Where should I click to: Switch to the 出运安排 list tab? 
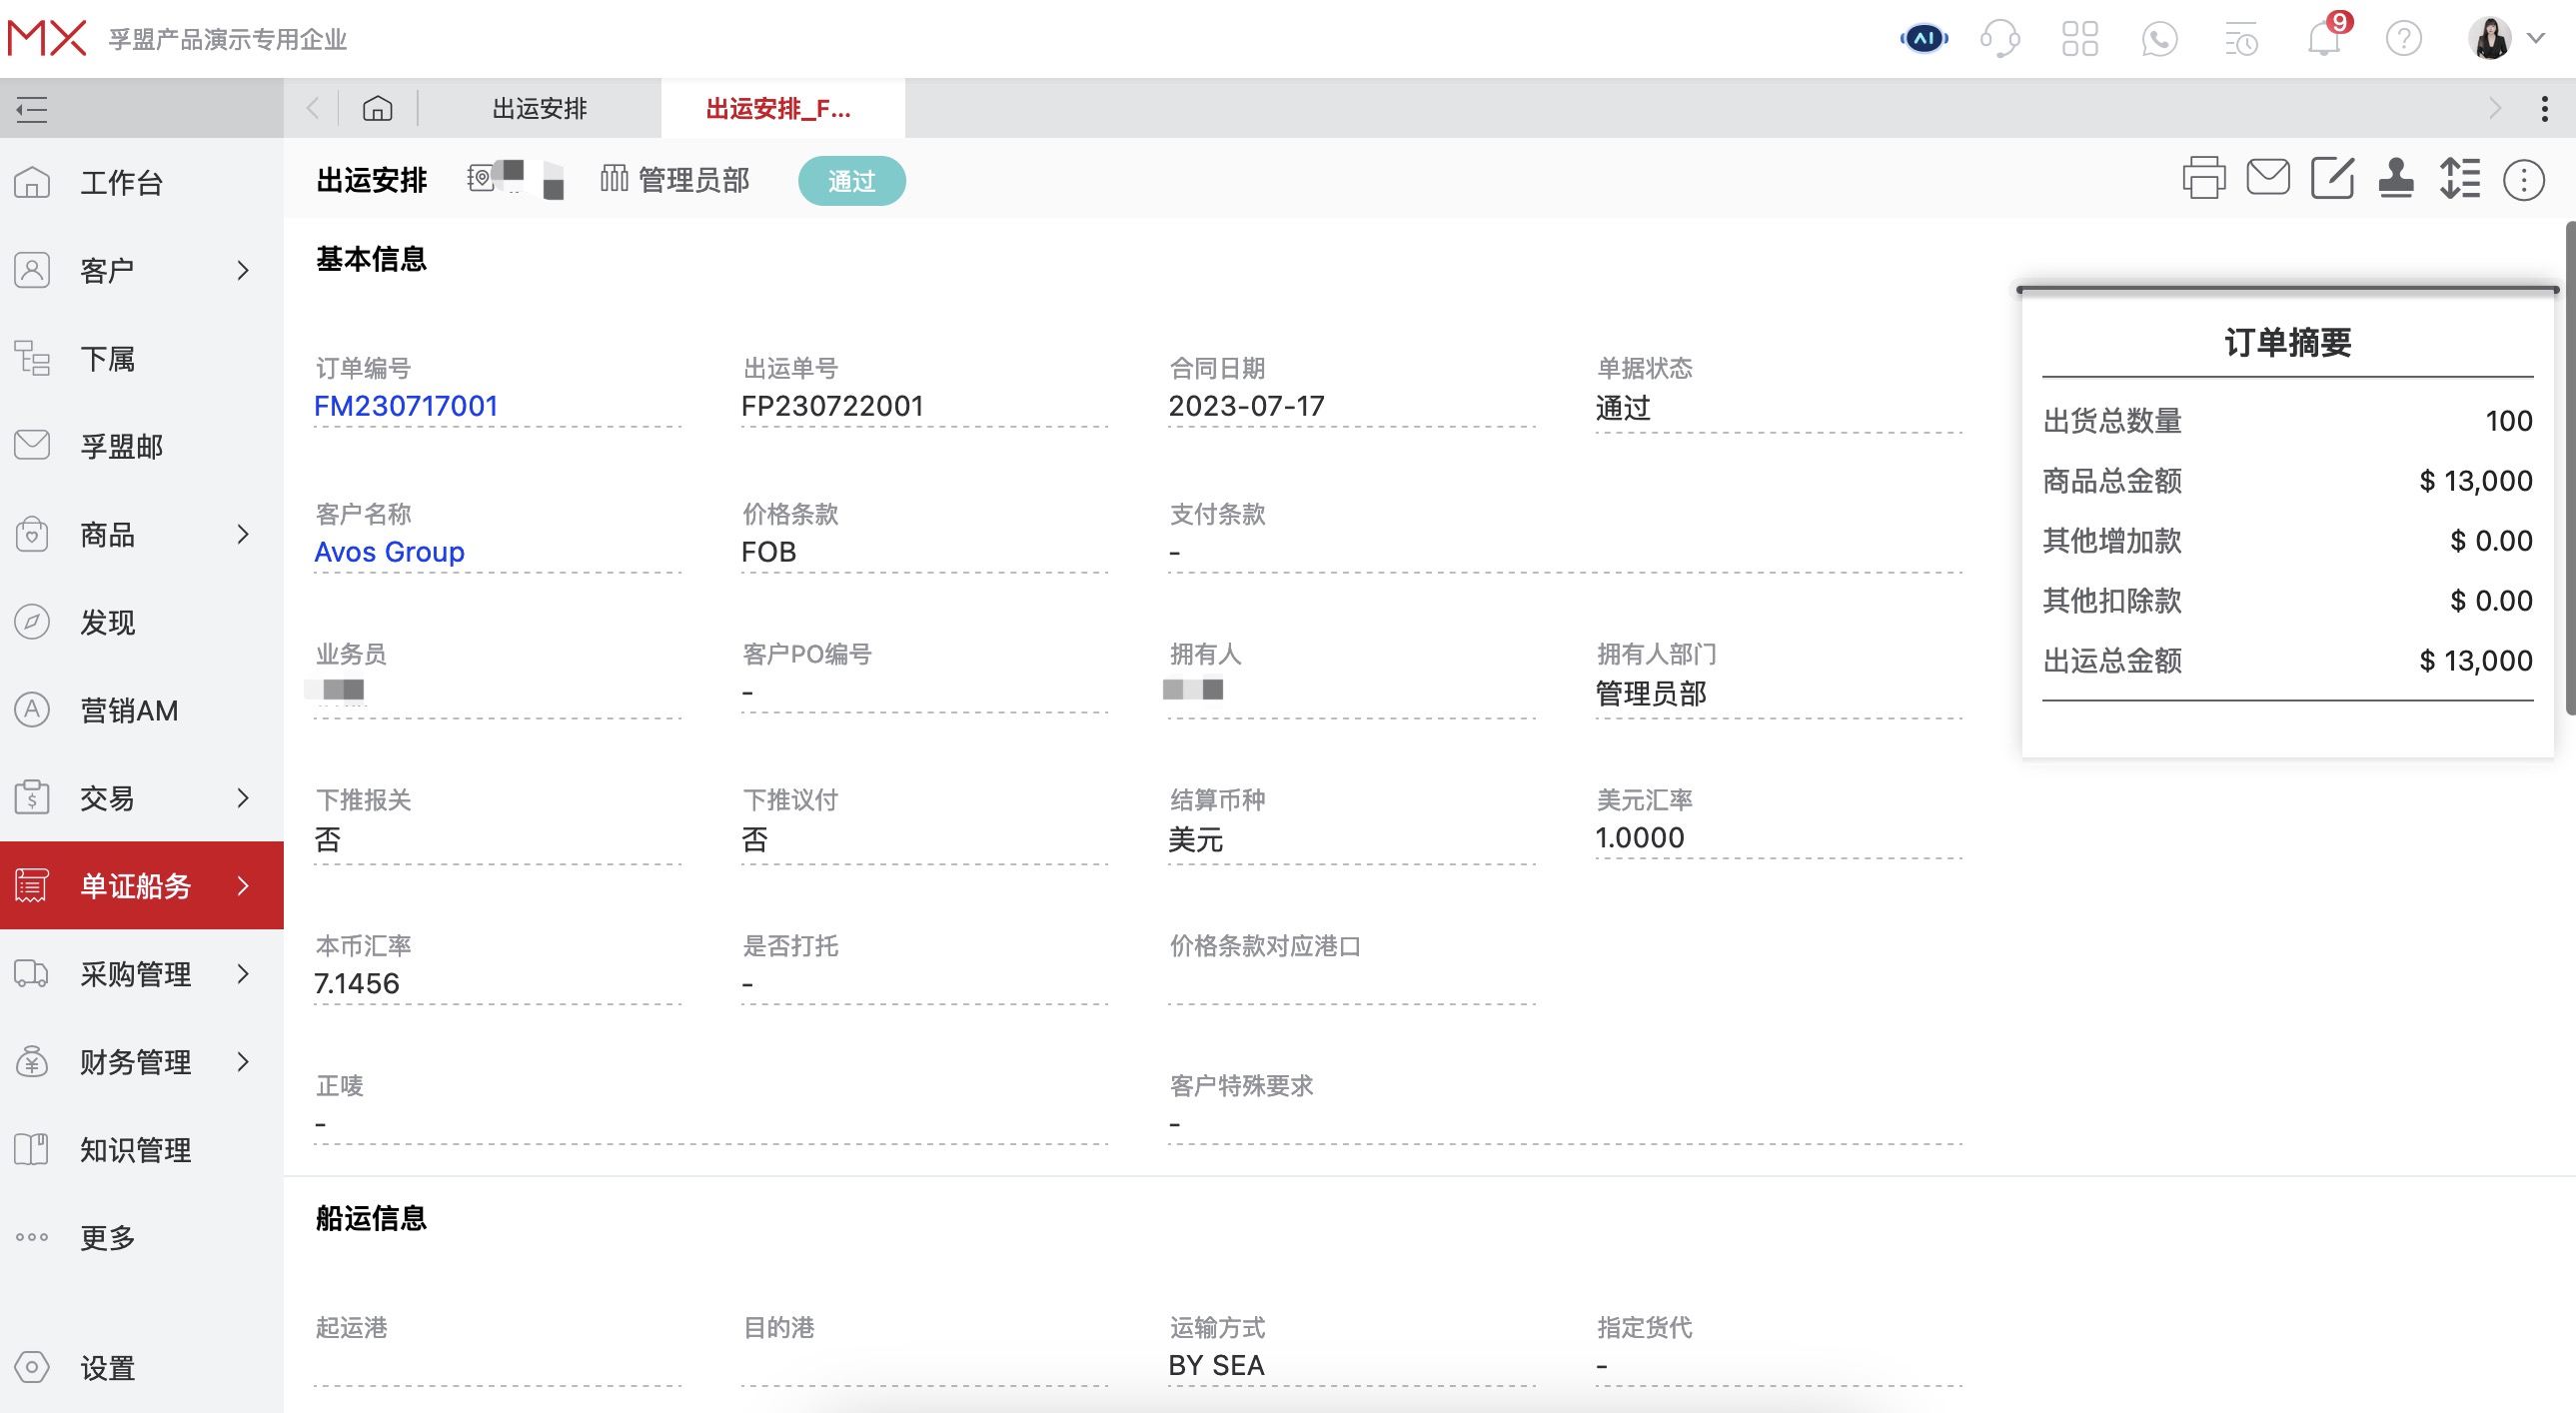(x=540, y=108)
